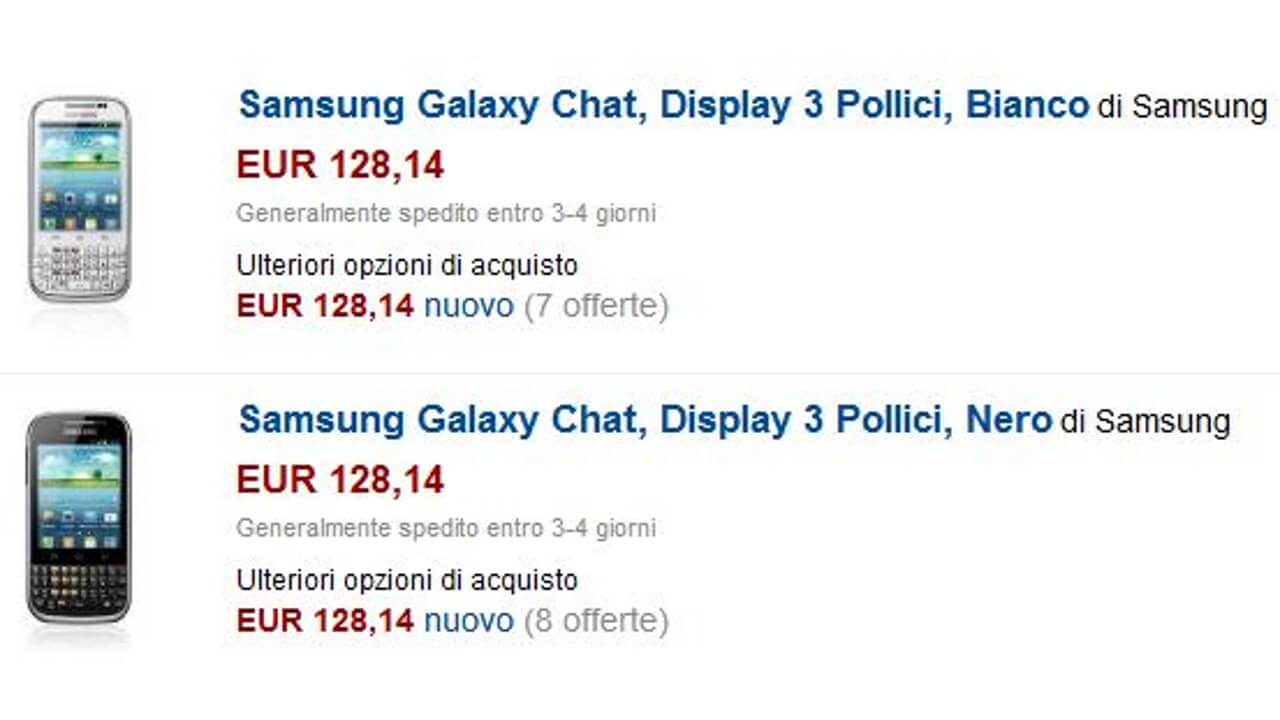Viewport: 1280px width, 720px height.
Task: Click the "(7 offerte)" count text
Action: pos(596,306)
